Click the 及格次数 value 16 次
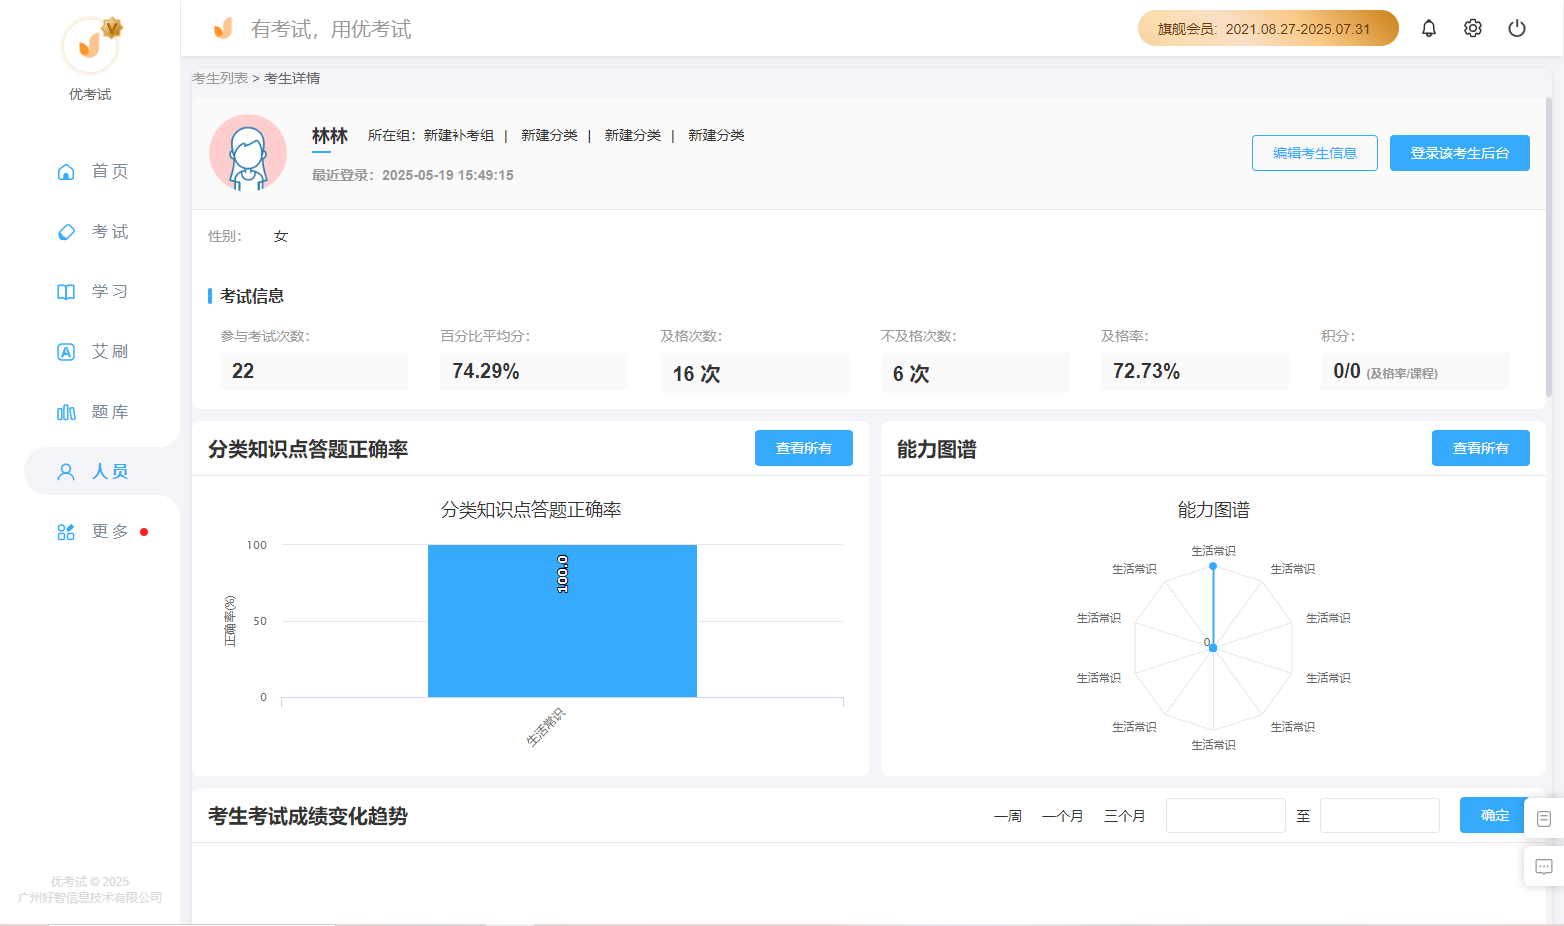1564x926 pixels. 697,373
